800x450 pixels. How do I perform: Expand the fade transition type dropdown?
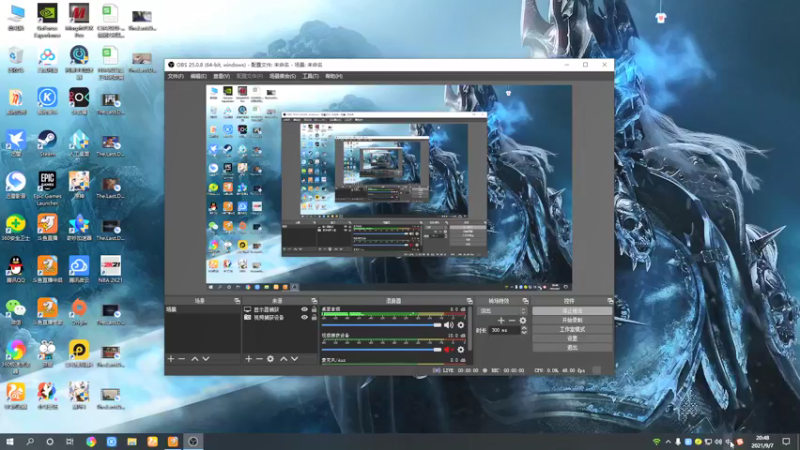coord(502,311)
